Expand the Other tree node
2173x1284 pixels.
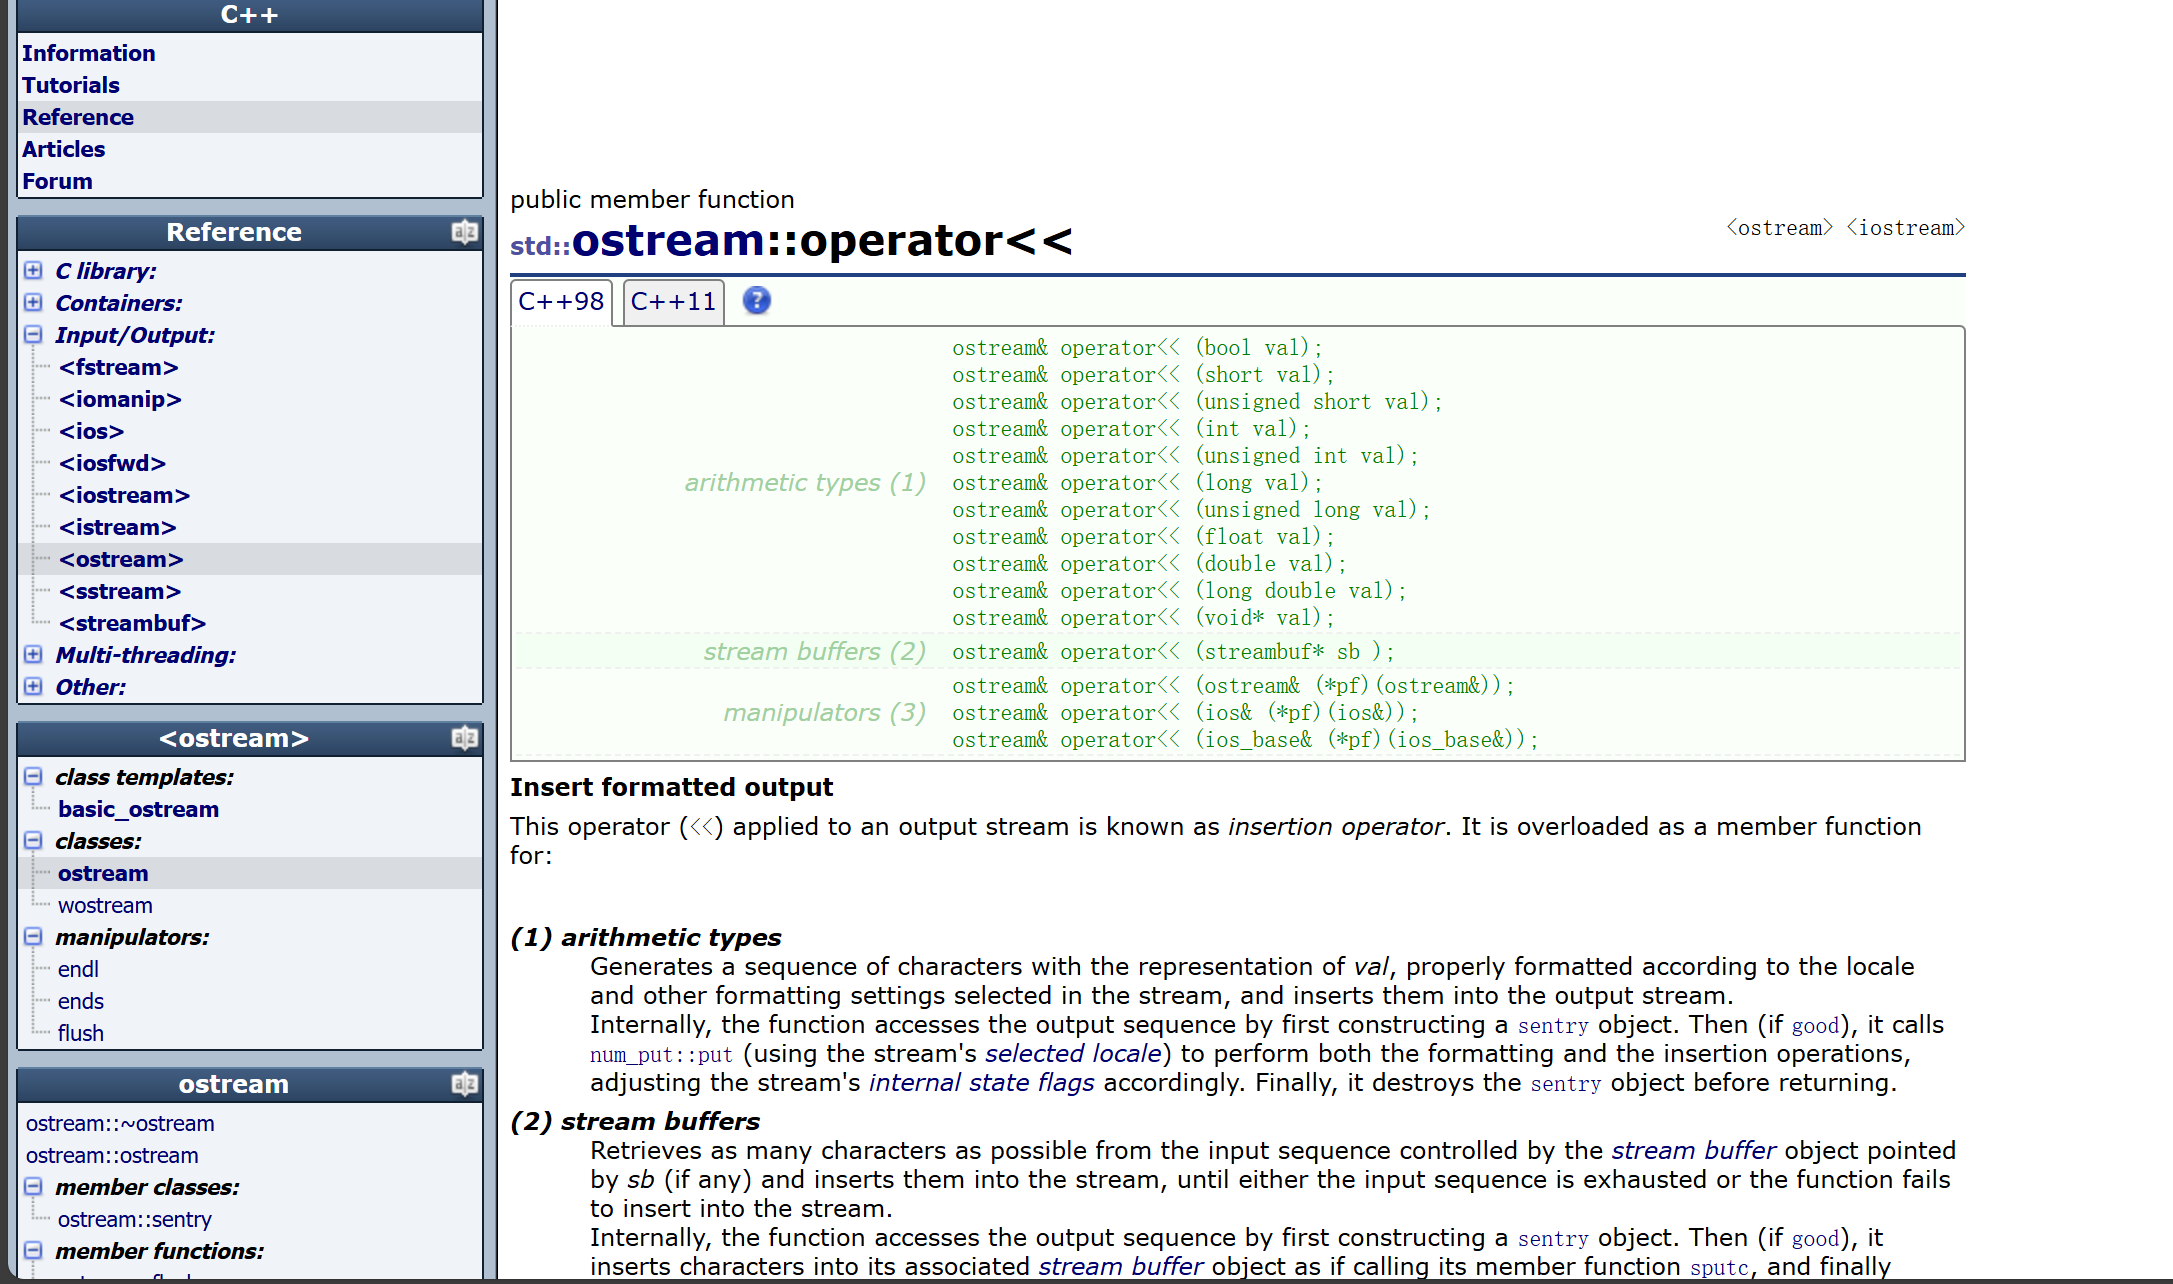tap(33, 687)
